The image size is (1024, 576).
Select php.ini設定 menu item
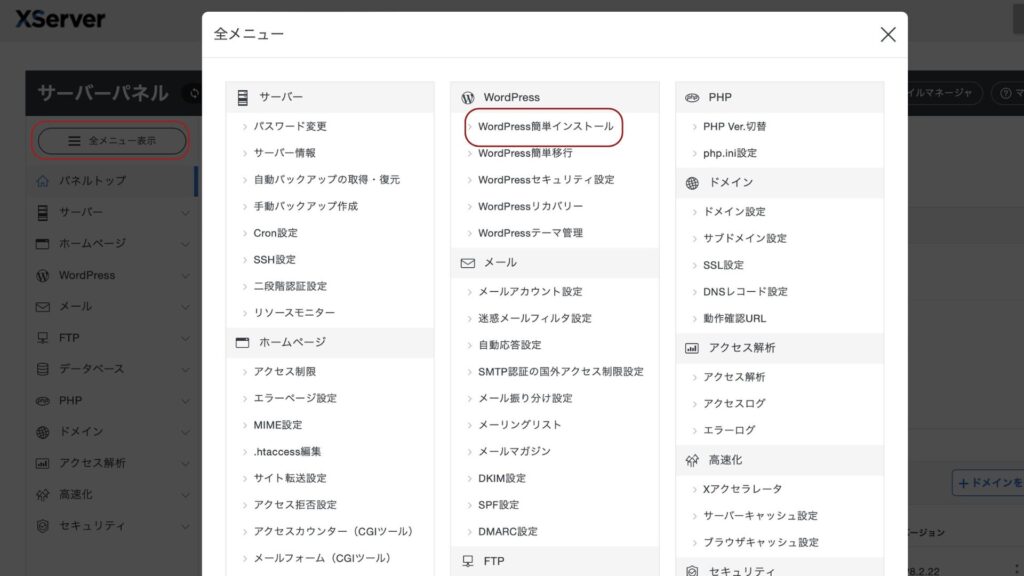pos(729,153)
